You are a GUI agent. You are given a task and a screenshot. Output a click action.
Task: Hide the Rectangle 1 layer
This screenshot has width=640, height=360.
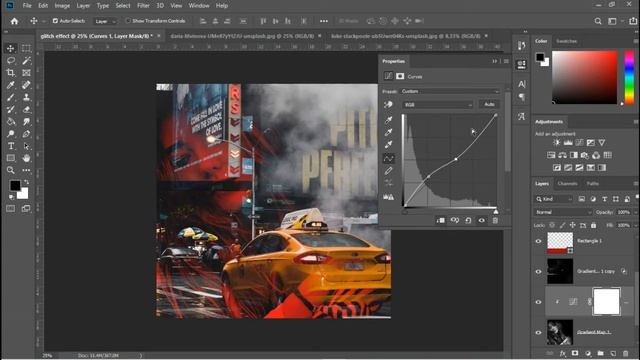538,241
